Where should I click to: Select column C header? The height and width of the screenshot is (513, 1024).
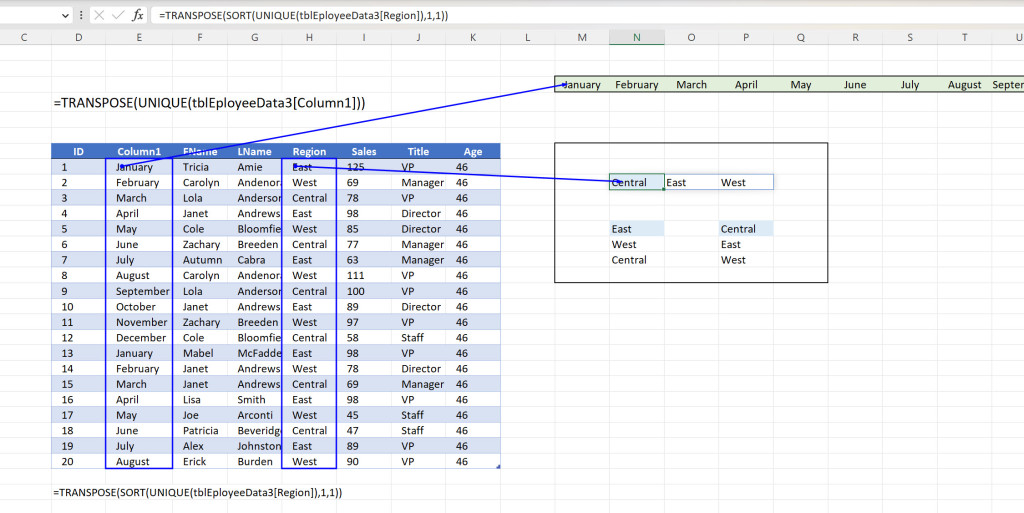coord(24,38)
